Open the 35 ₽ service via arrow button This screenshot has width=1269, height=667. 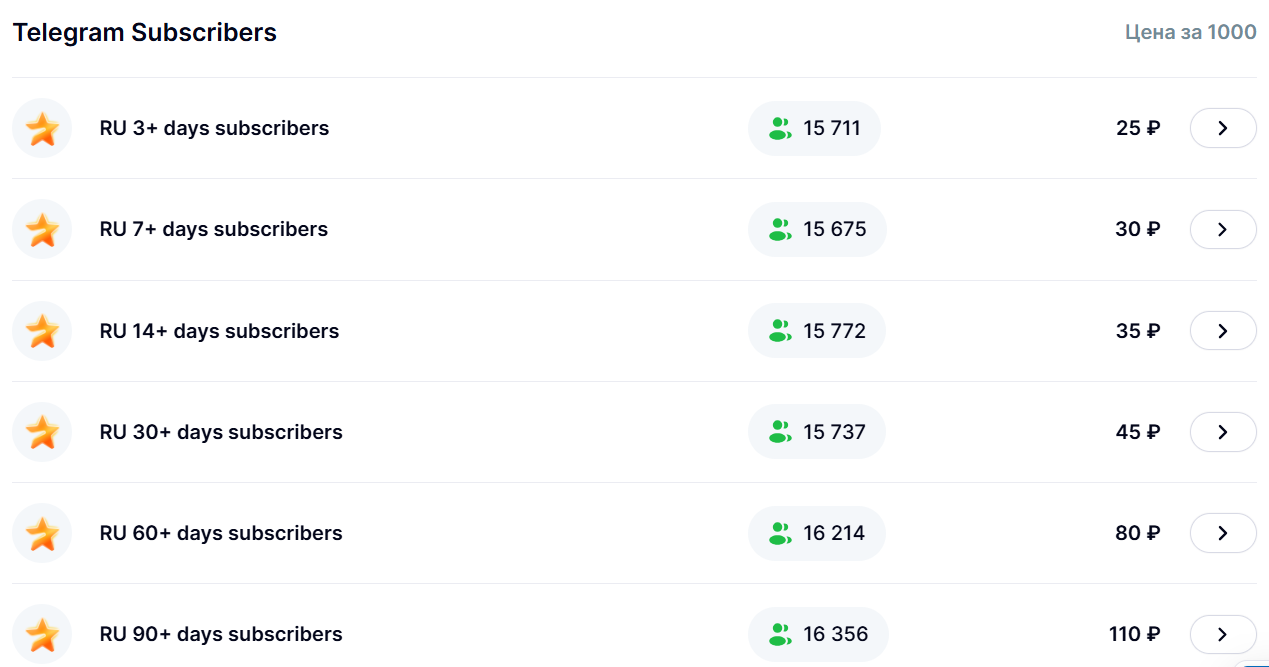coord(1223,331)
